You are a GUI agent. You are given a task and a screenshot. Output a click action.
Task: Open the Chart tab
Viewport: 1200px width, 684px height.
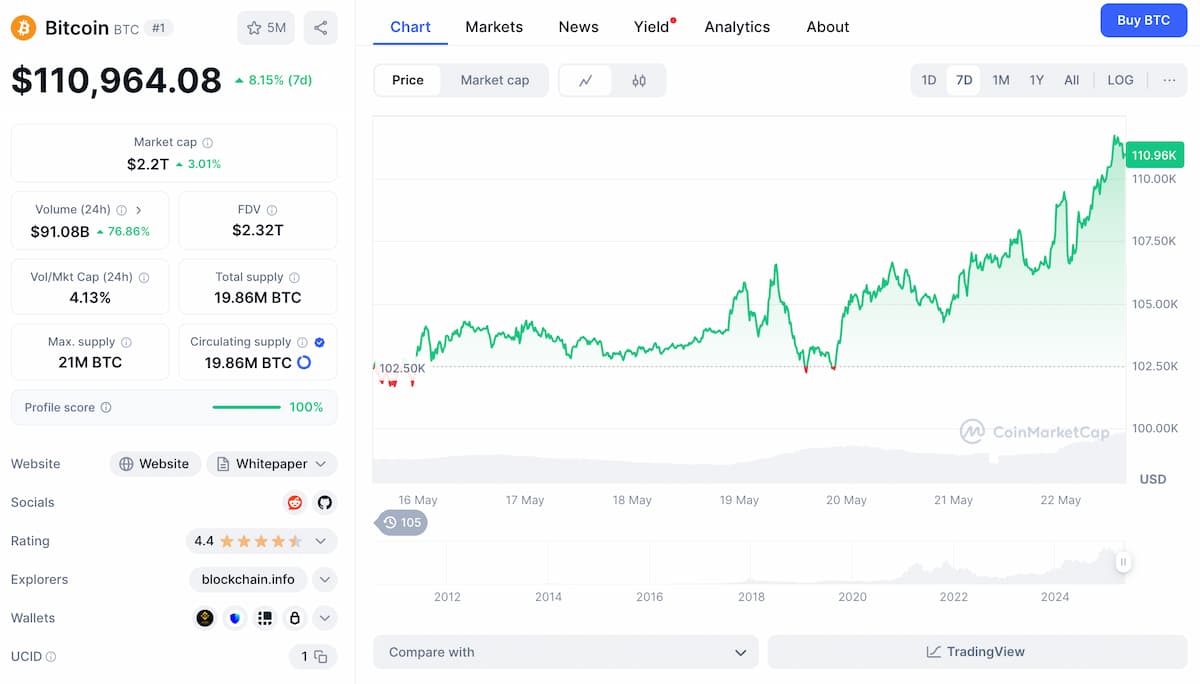point(410,27)
